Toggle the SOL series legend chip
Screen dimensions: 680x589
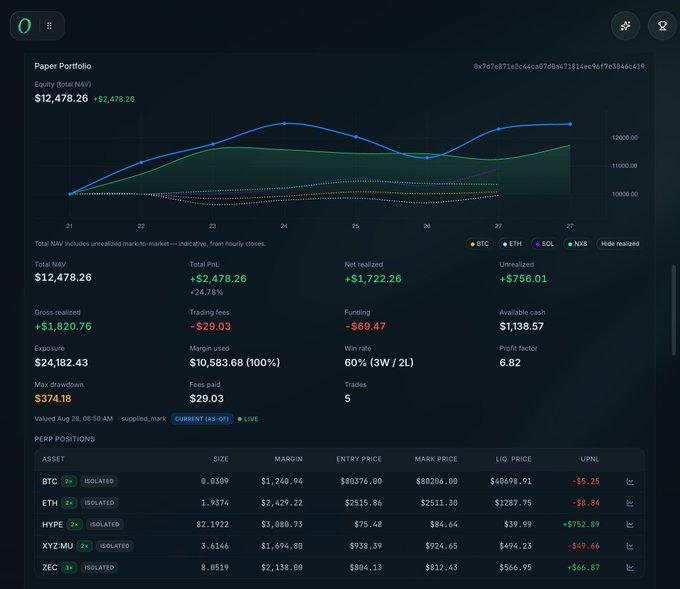pyautogui.click(x=545, y=244)
